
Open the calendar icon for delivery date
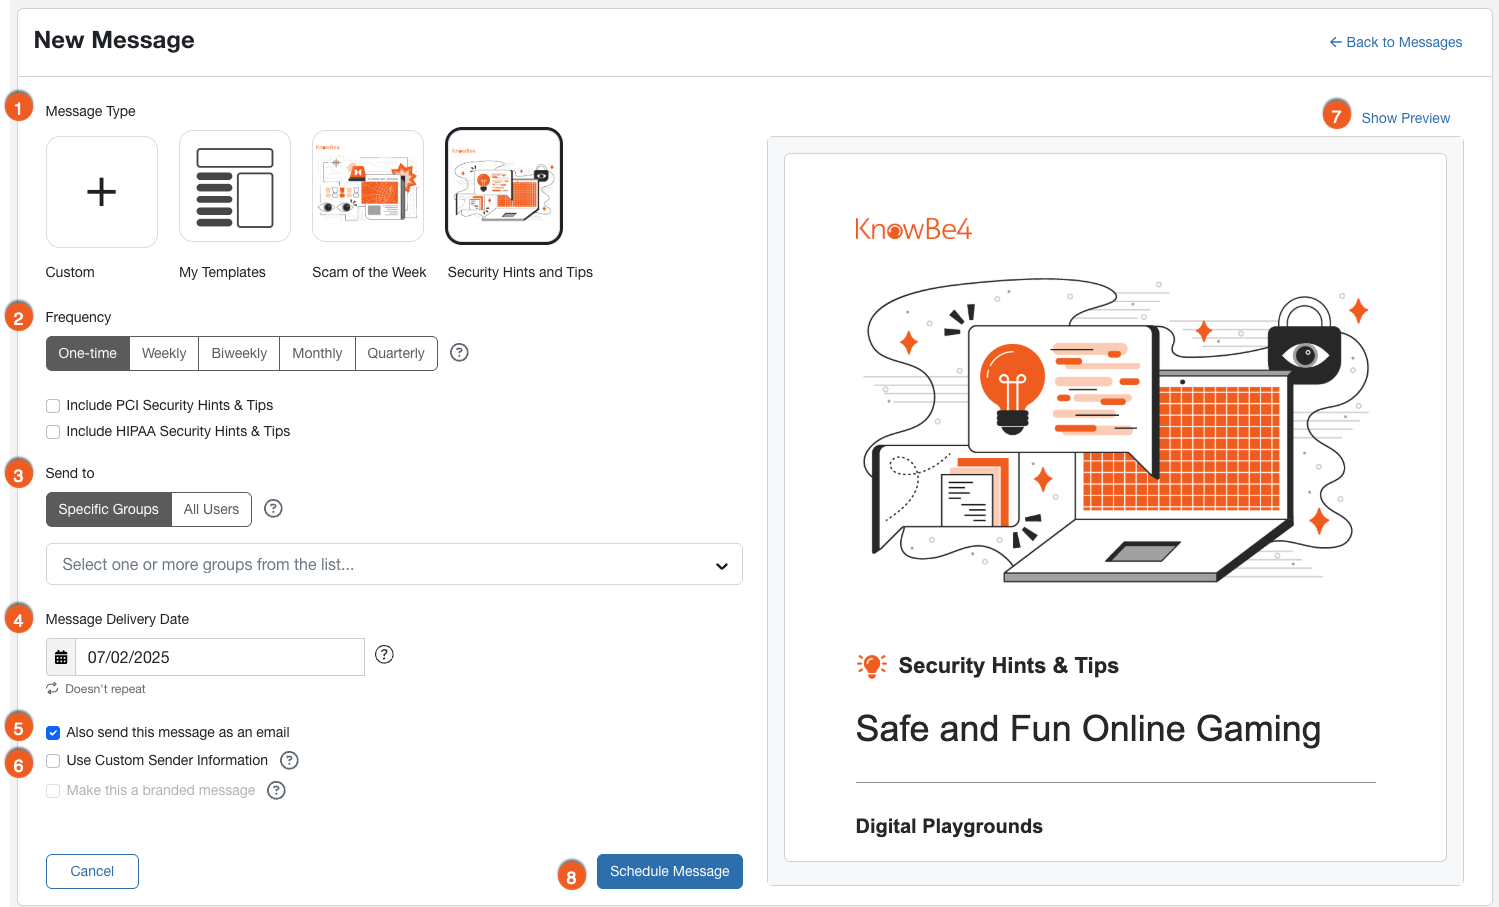61,656
